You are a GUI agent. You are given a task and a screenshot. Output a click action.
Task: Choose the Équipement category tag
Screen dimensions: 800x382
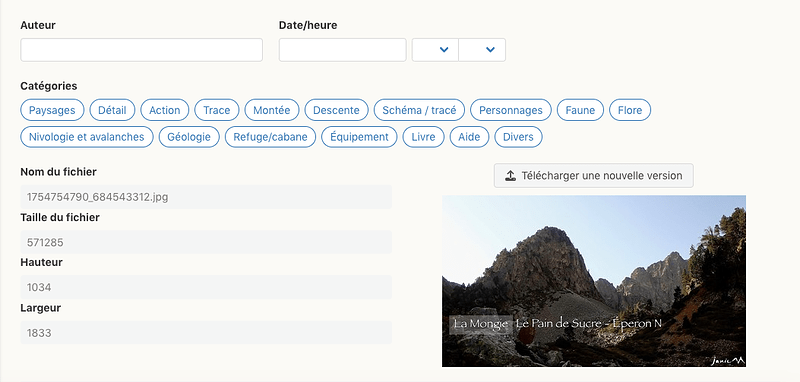coord(359,137)
